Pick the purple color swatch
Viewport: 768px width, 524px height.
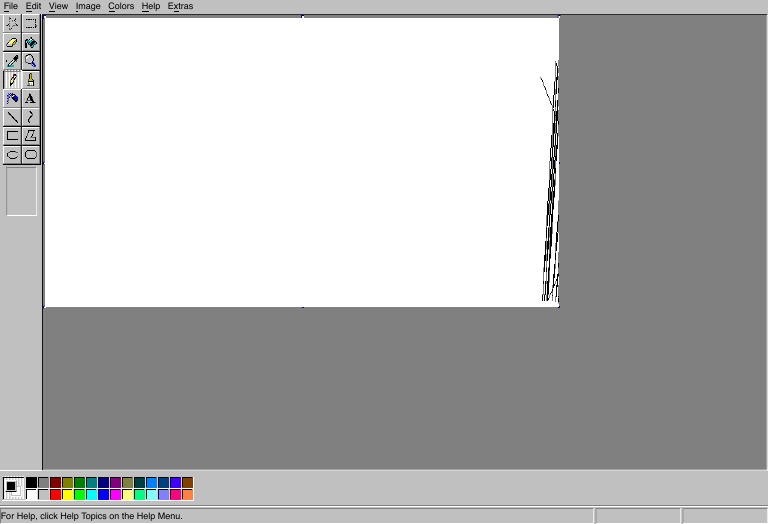(116, 483)
